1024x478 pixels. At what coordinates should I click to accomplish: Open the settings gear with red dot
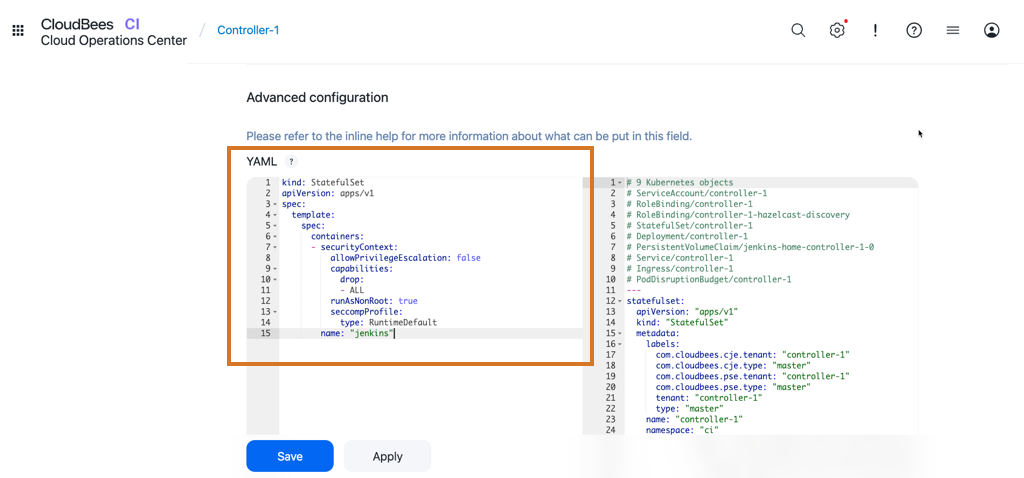click(837, 31)
